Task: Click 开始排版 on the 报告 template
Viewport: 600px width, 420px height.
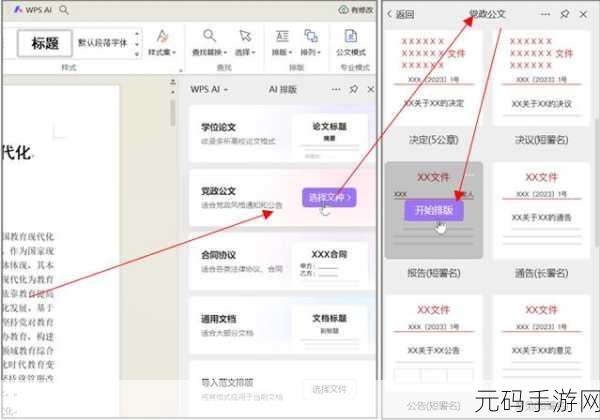Action: click(434, 210)
